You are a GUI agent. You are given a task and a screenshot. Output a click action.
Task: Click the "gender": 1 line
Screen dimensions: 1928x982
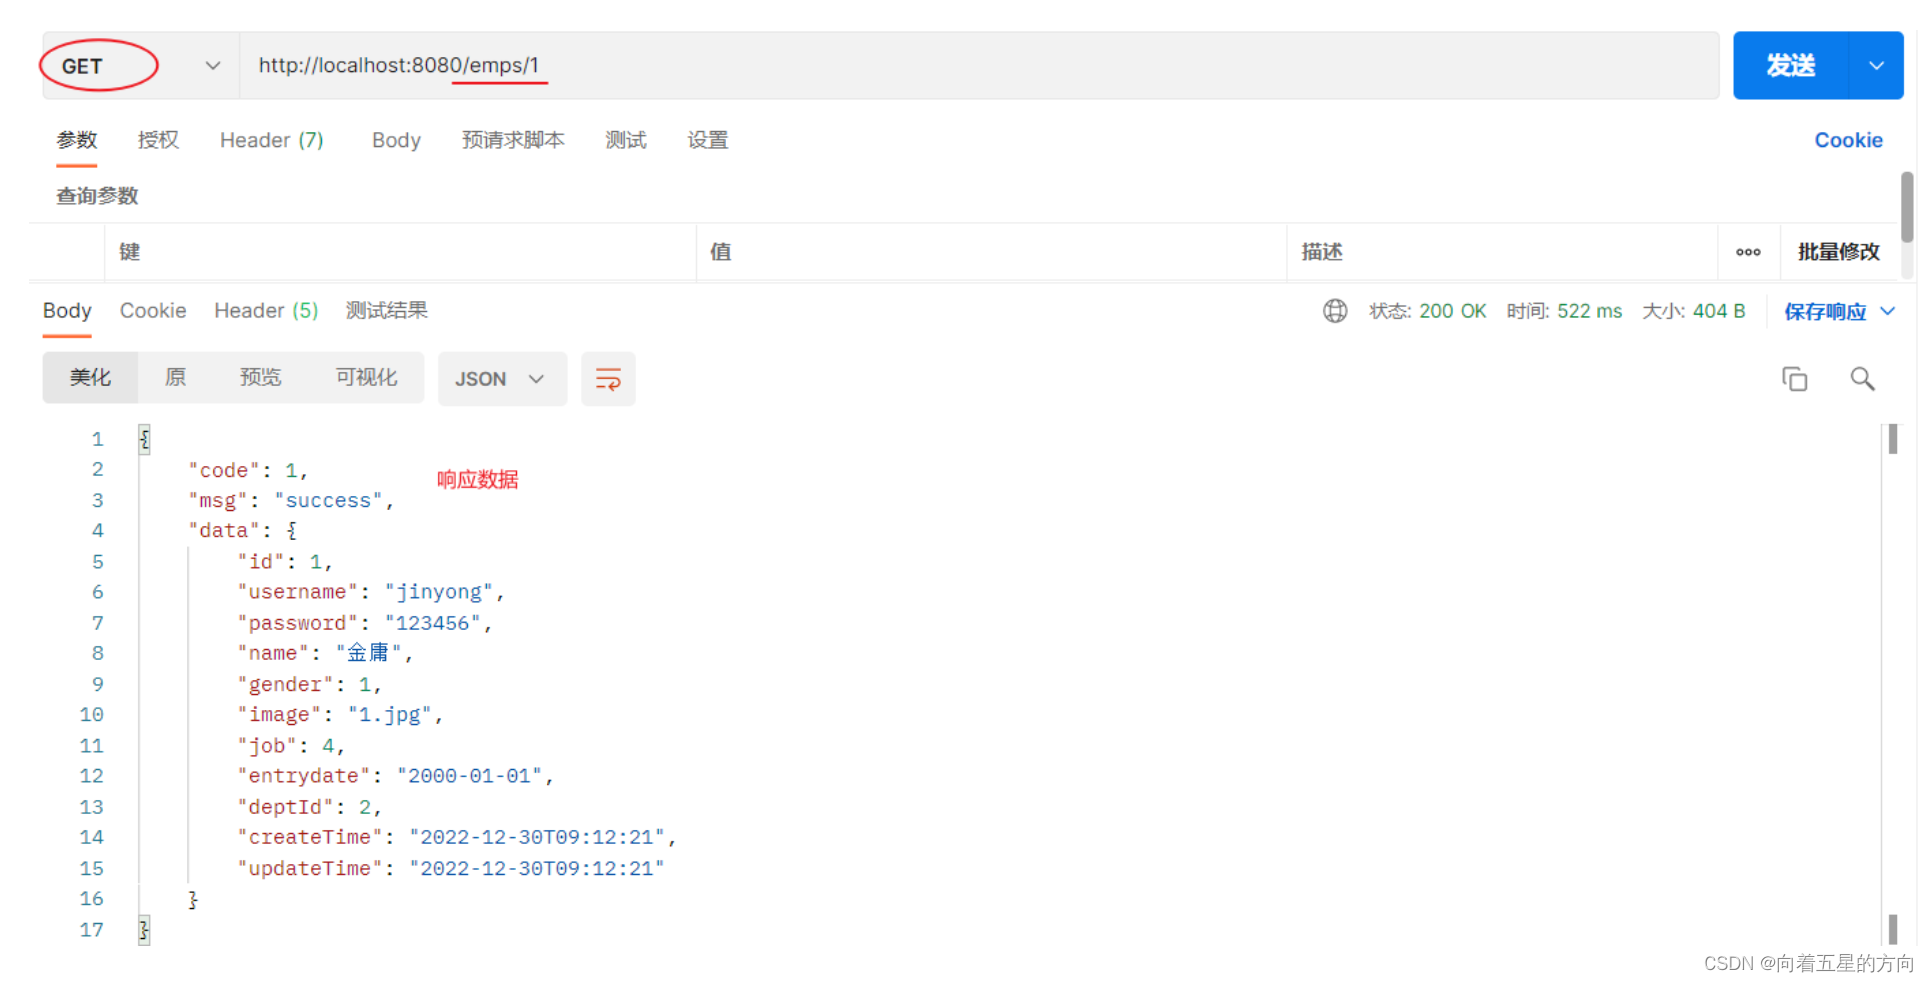tap(309, 684)
